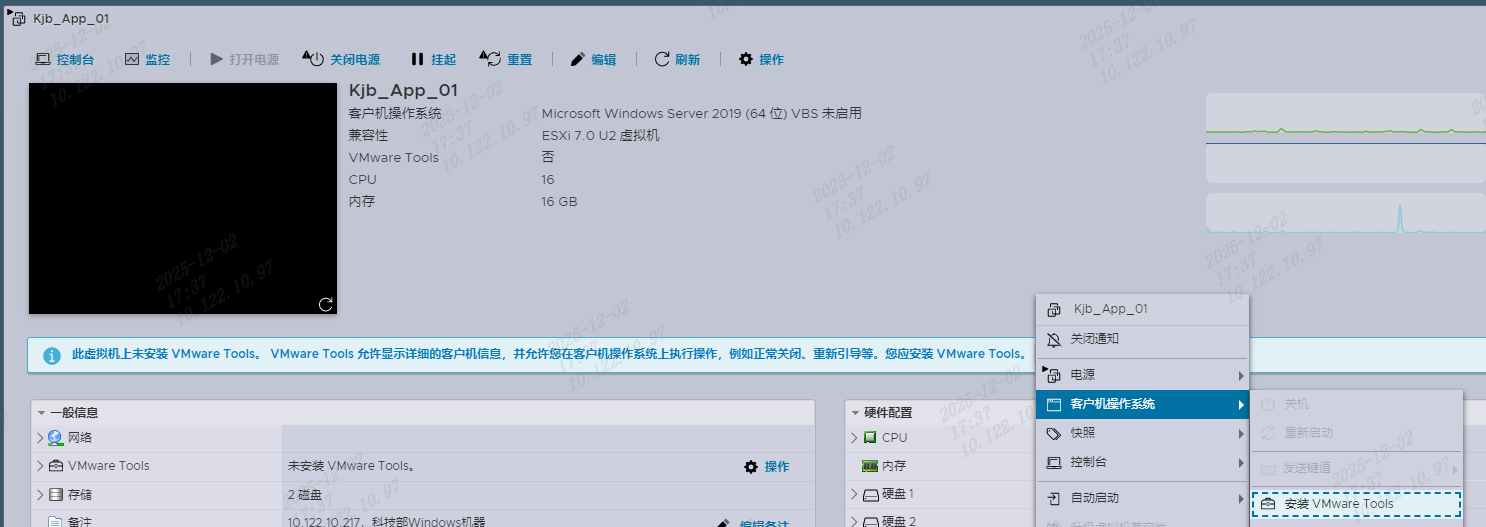Click the ESXi 7.0 U2 虚拟机 text
Viewport: 1486px width, 527px height.
[x=601, y=136]
